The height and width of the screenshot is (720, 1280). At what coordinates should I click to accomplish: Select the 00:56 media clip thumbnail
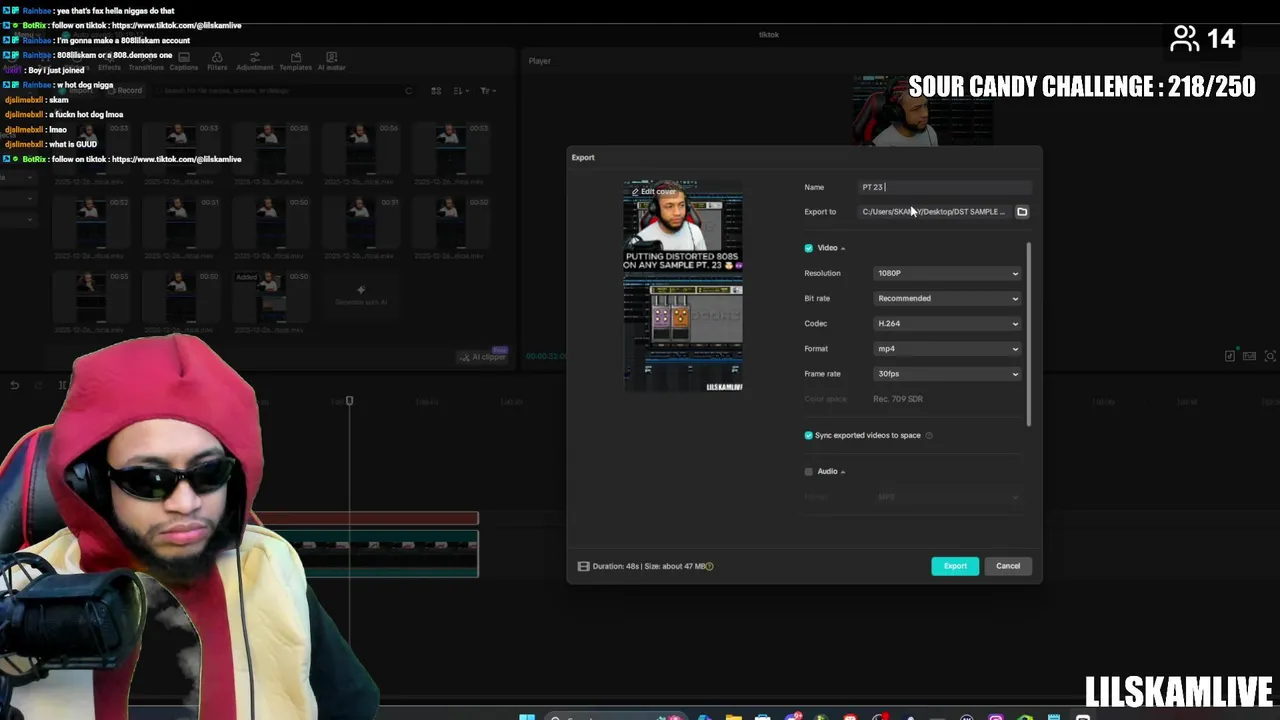360,147
